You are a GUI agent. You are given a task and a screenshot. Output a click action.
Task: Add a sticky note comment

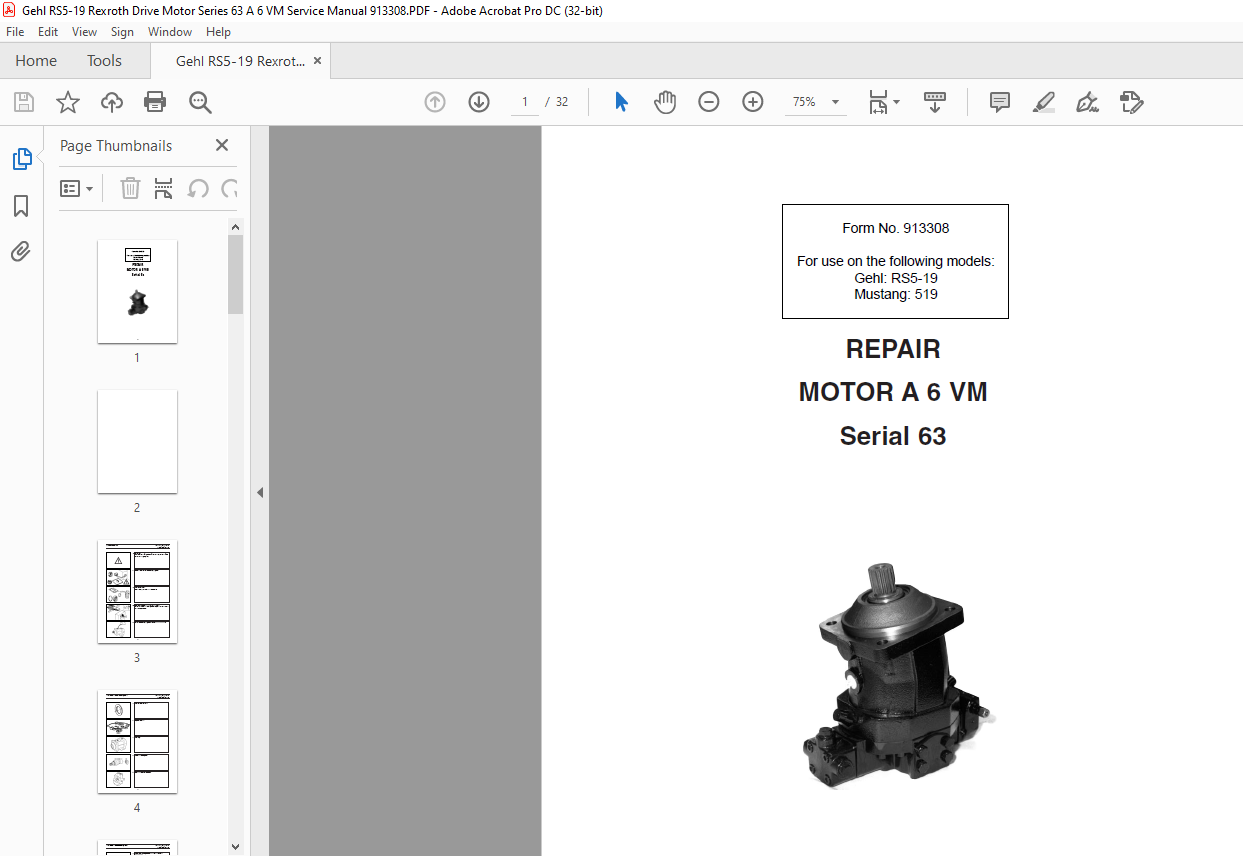pyautogui.click(x=999, y=102)
